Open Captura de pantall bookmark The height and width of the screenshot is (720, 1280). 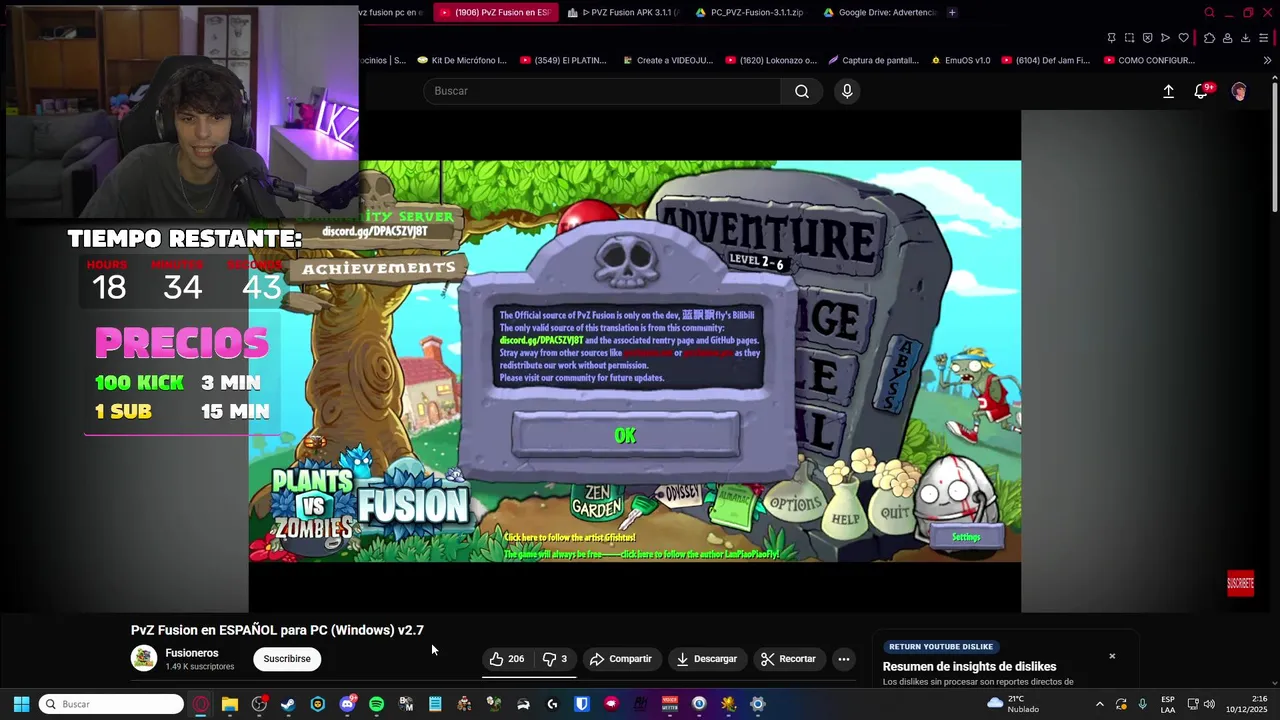[x=874, y=60]
